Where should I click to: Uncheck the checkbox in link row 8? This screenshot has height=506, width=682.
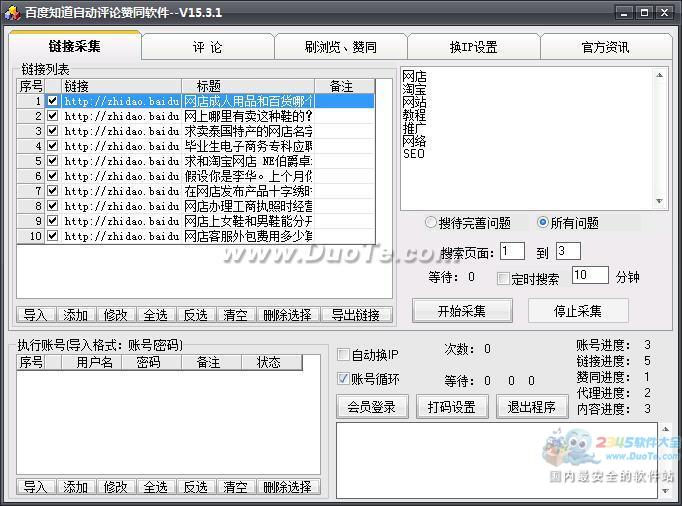pyautogui.click(x=53, y=206)
